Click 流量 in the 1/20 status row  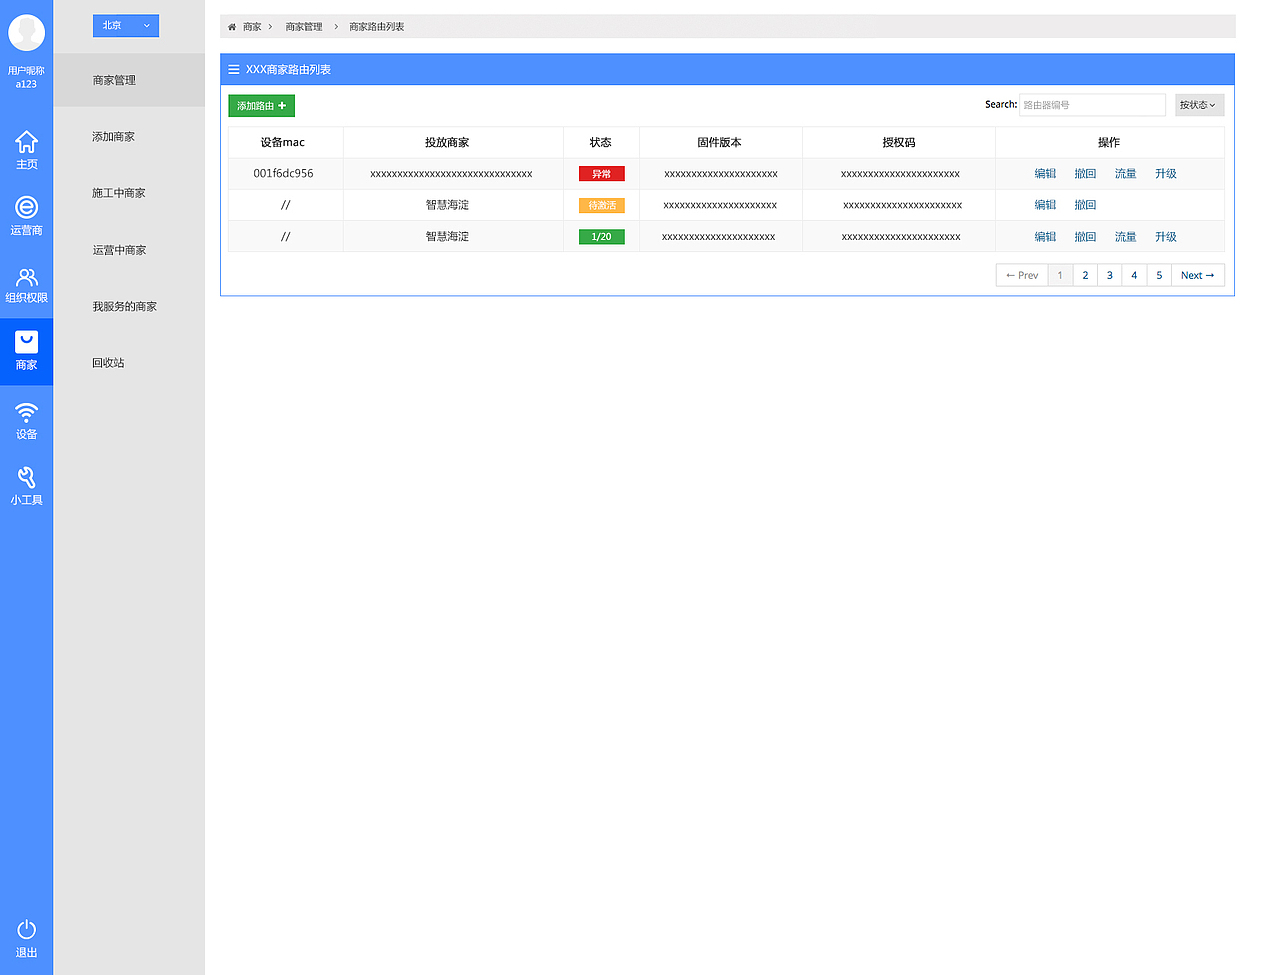coord(1126,237)
